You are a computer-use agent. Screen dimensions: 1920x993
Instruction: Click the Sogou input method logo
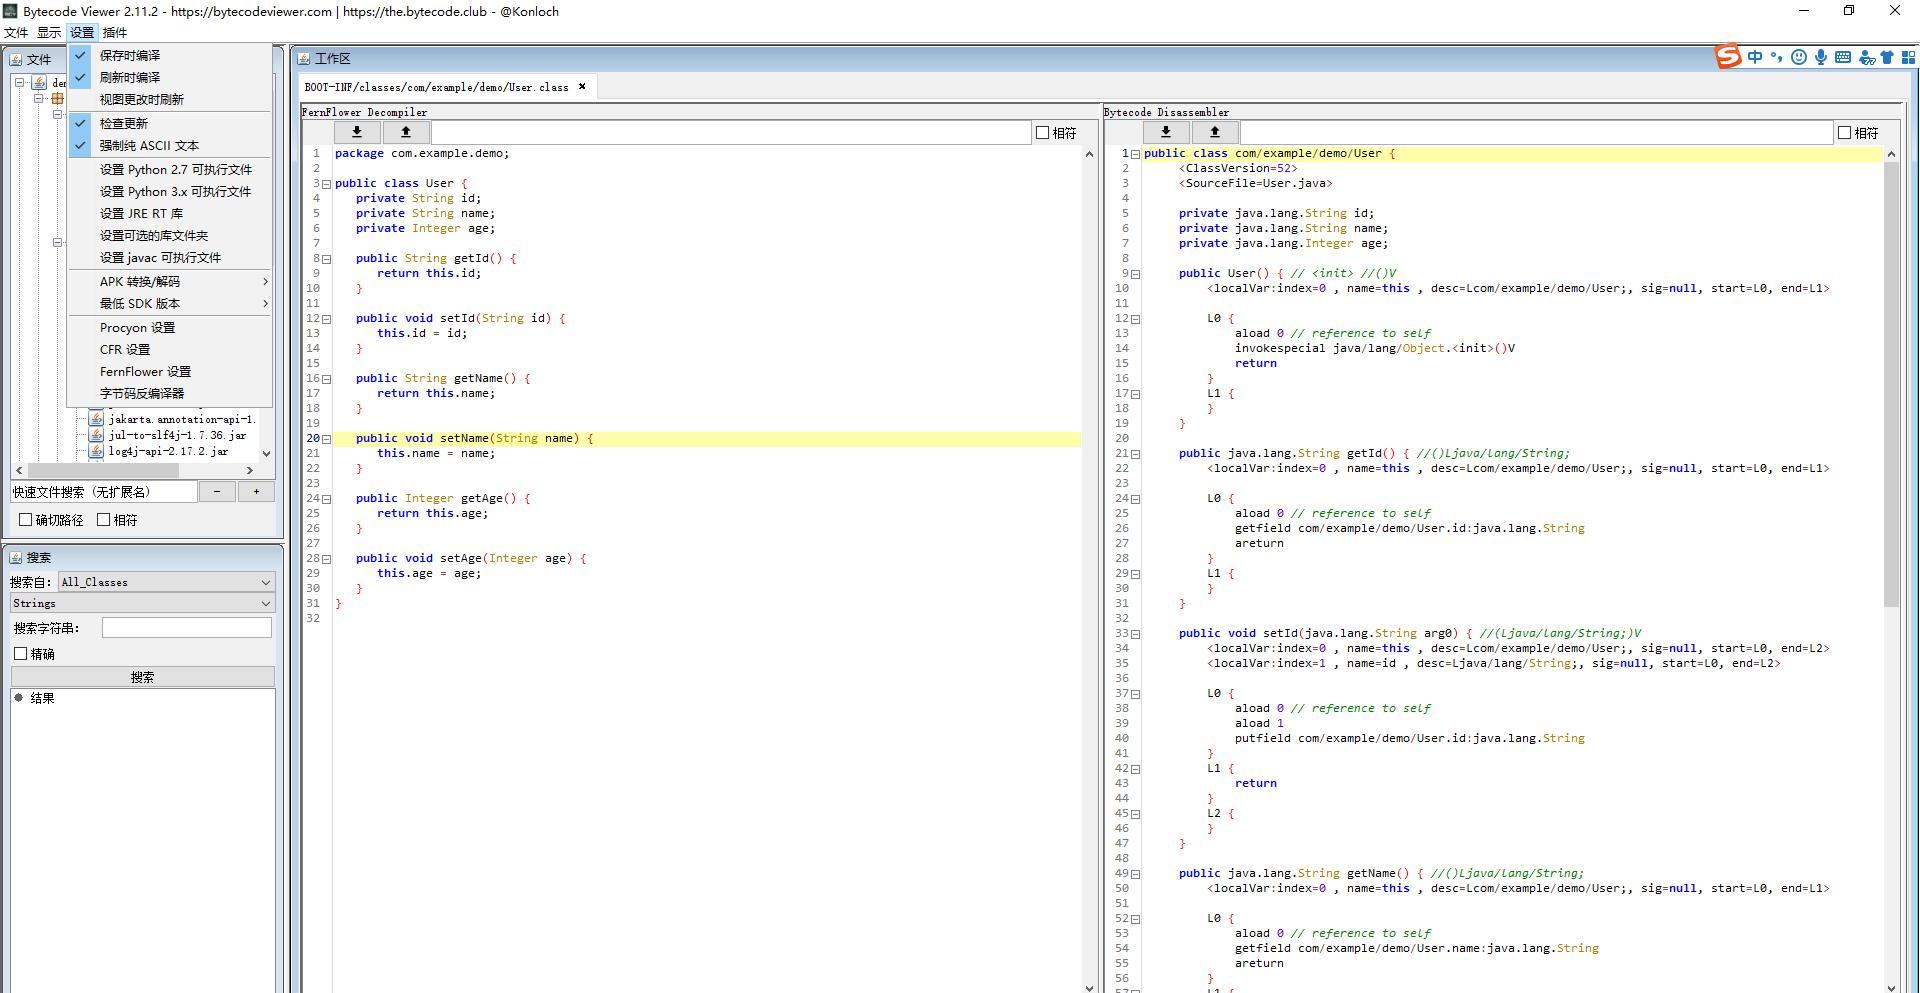click(x=1729, y=57)
